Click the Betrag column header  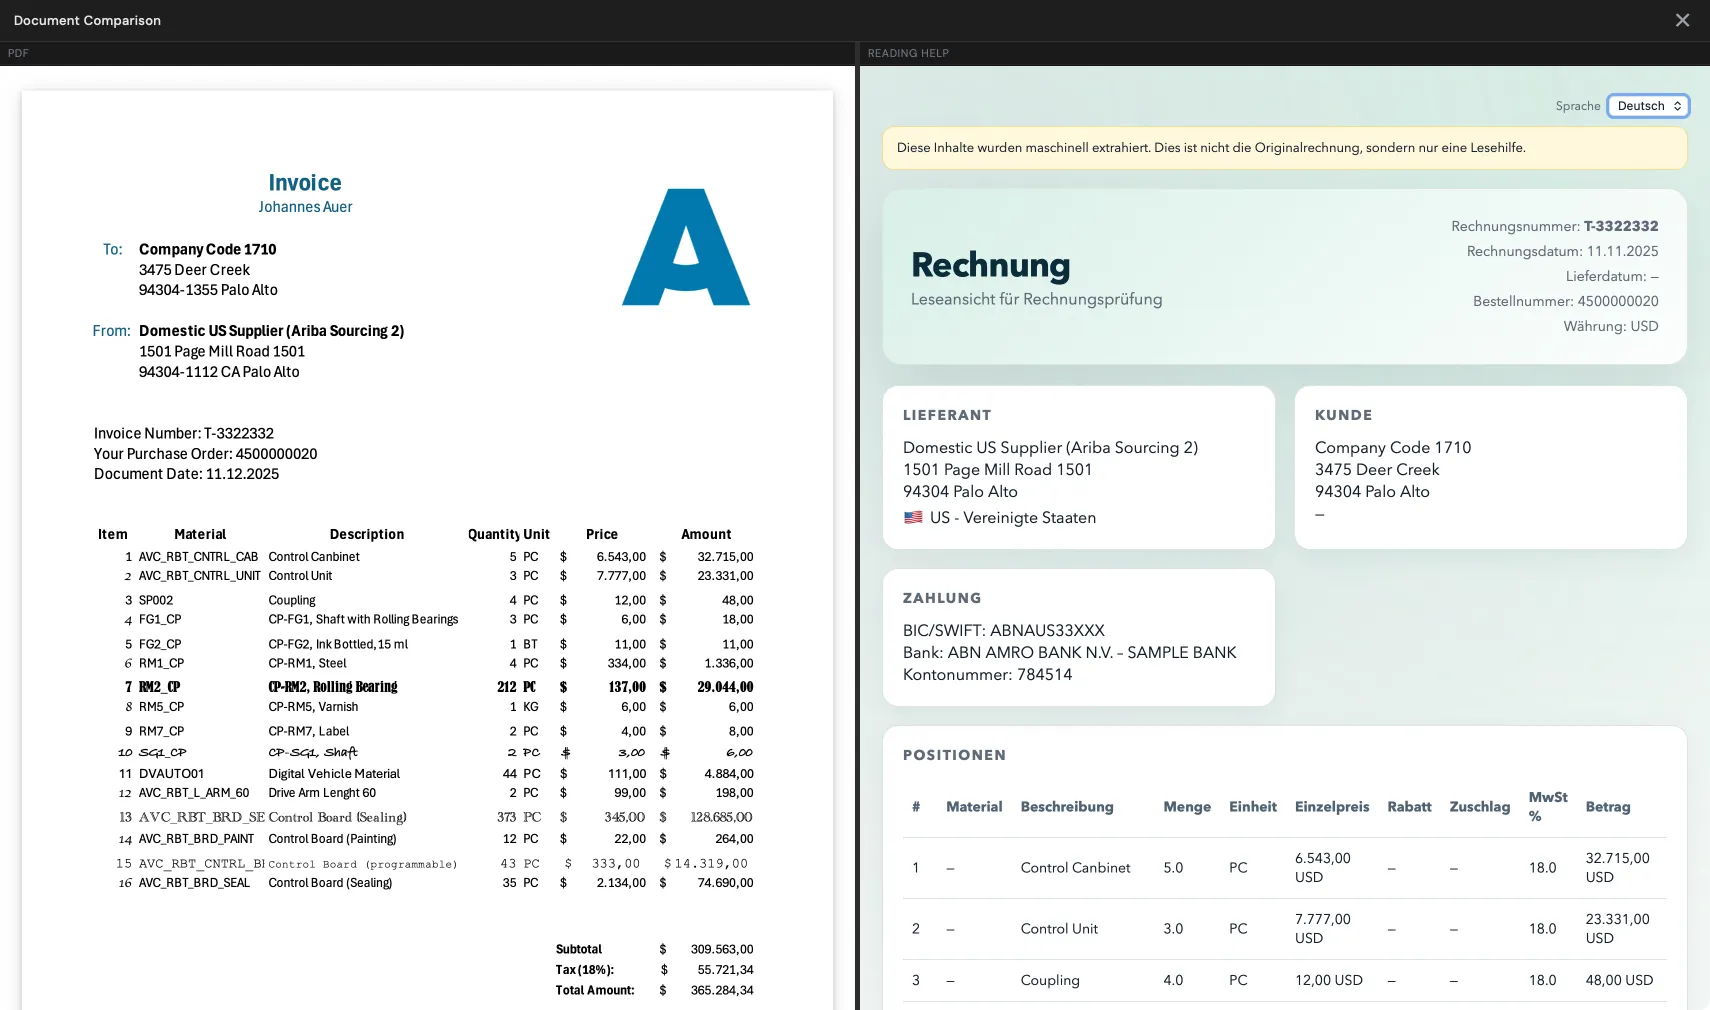pyautogui.click(x=1607, y=807)
